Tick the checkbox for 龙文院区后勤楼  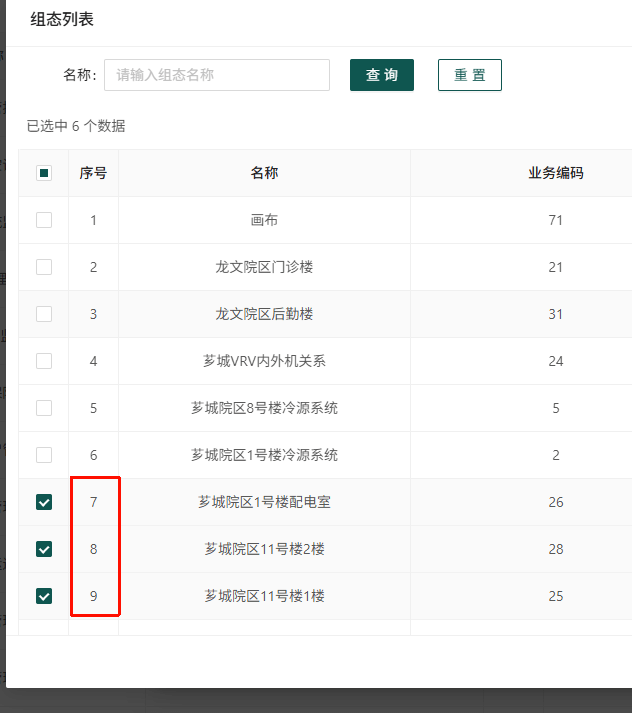click(44, 314)
